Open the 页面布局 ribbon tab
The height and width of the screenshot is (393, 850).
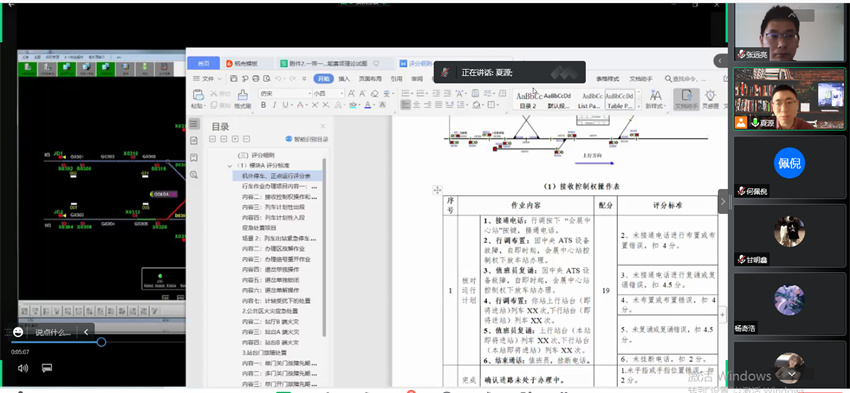click(370, 79)
